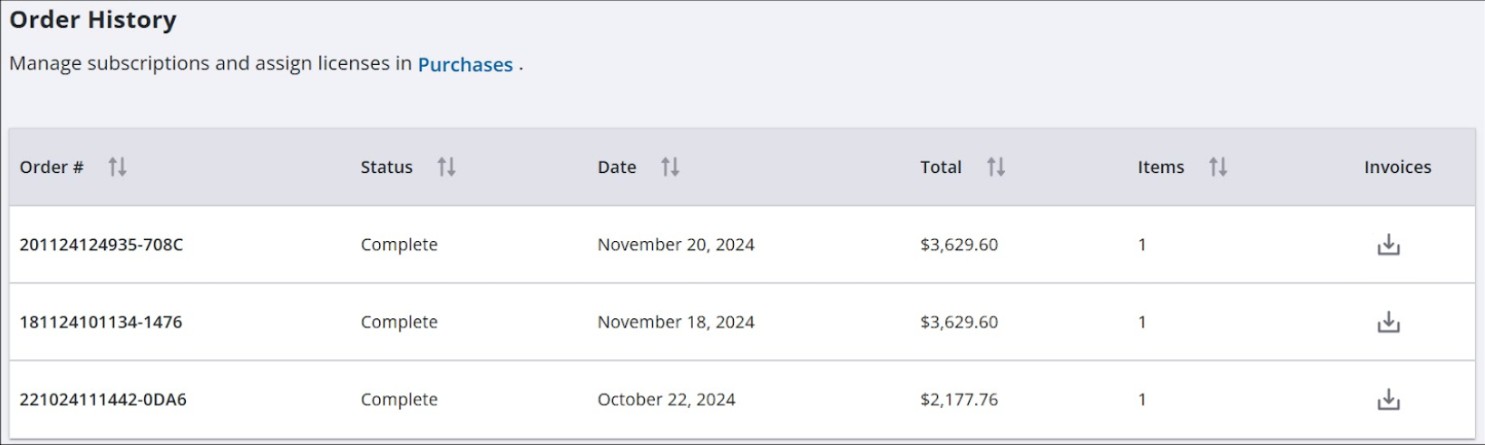Download invoice for order 181124101134-1476
The image size is (1485, 445).
point(1388,322)
